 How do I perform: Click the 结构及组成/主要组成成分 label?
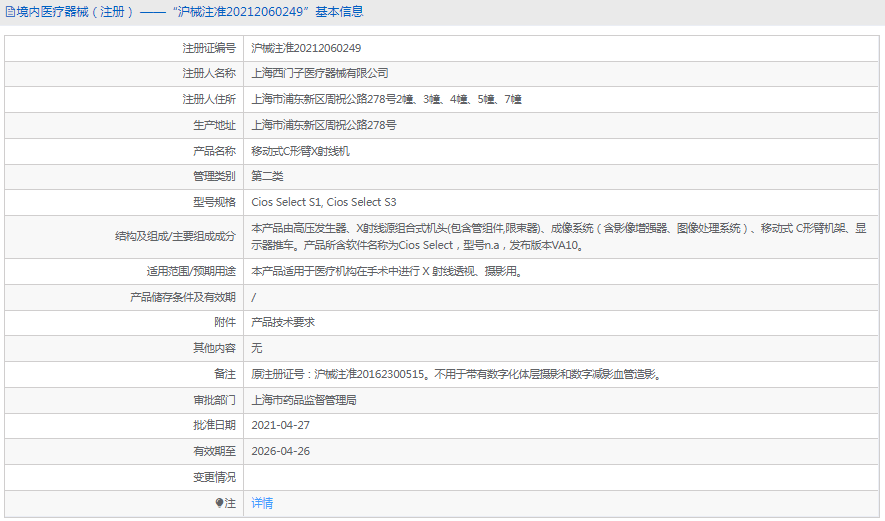pos(175,237)
